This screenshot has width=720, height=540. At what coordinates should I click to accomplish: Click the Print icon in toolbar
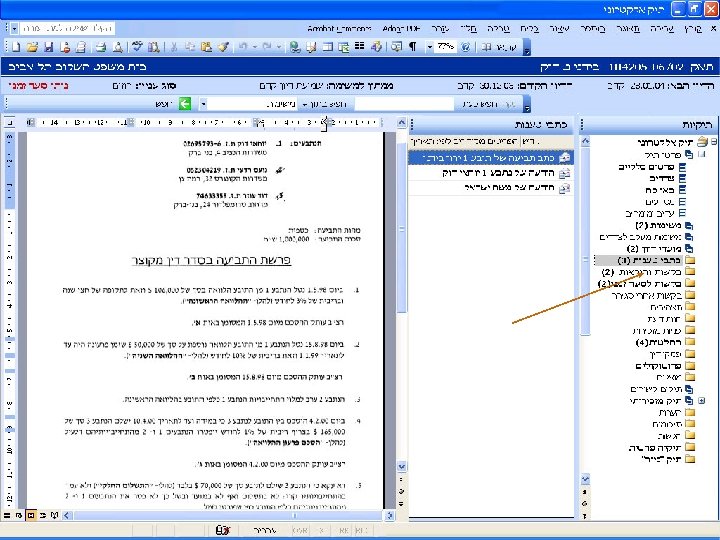point(101,47)
